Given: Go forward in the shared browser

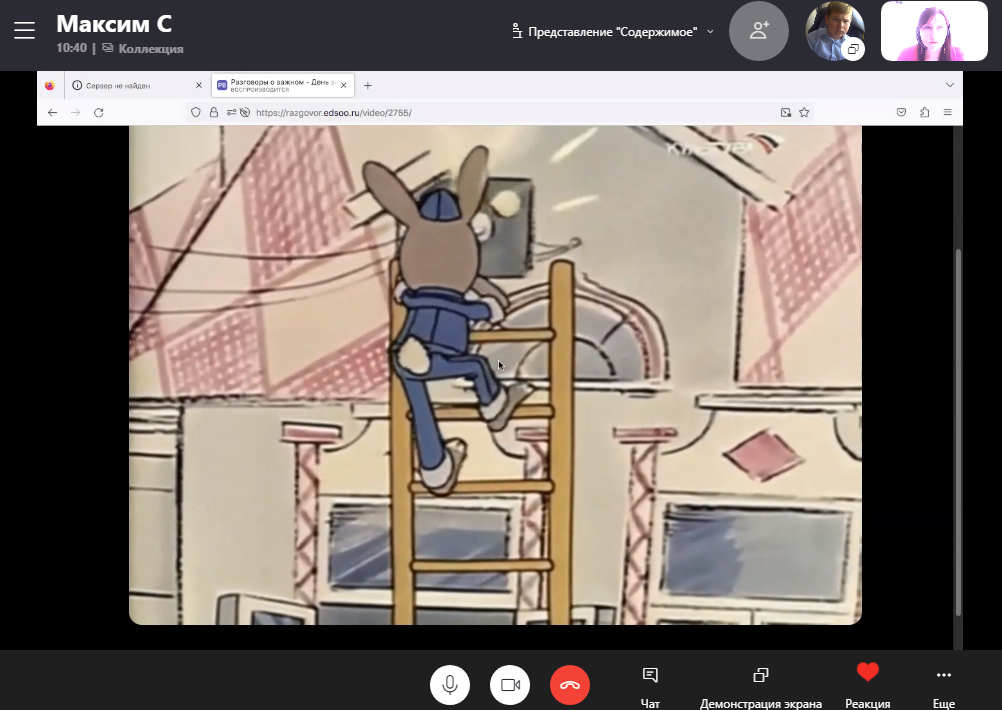Looking at the screenshot, I should 75,112.
